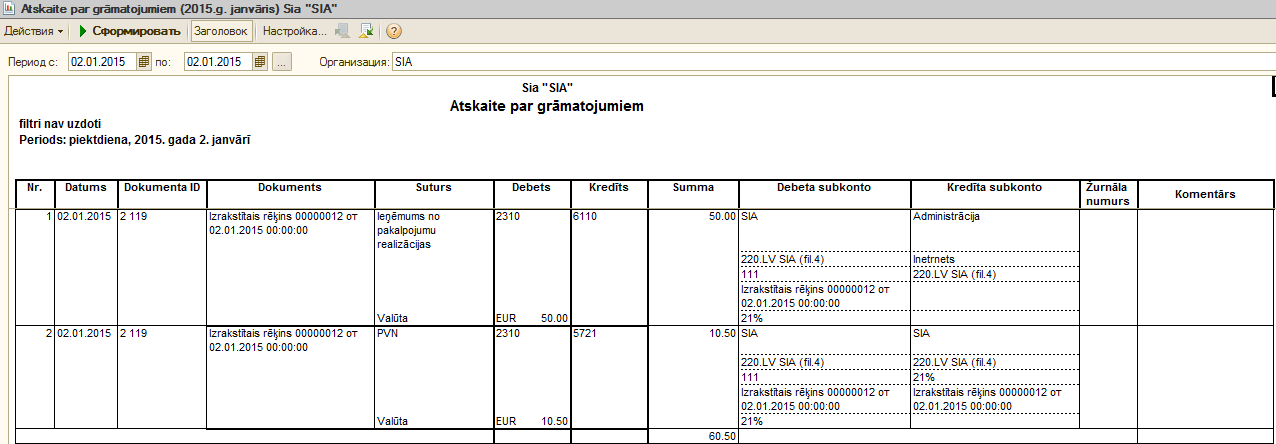Click the greyed save settings icon
This screenshot has width=1276, height=444.
(x=343, y=31)
